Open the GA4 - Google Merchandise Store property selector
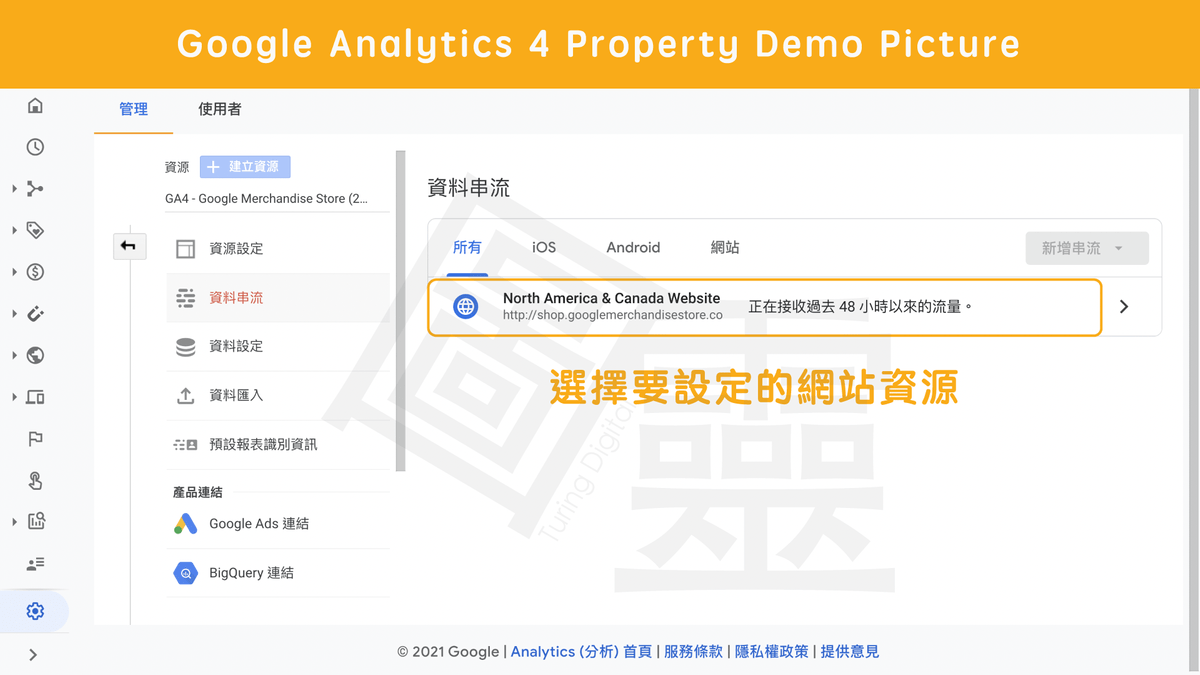The image size is (1200, 675). pos(277,199)
